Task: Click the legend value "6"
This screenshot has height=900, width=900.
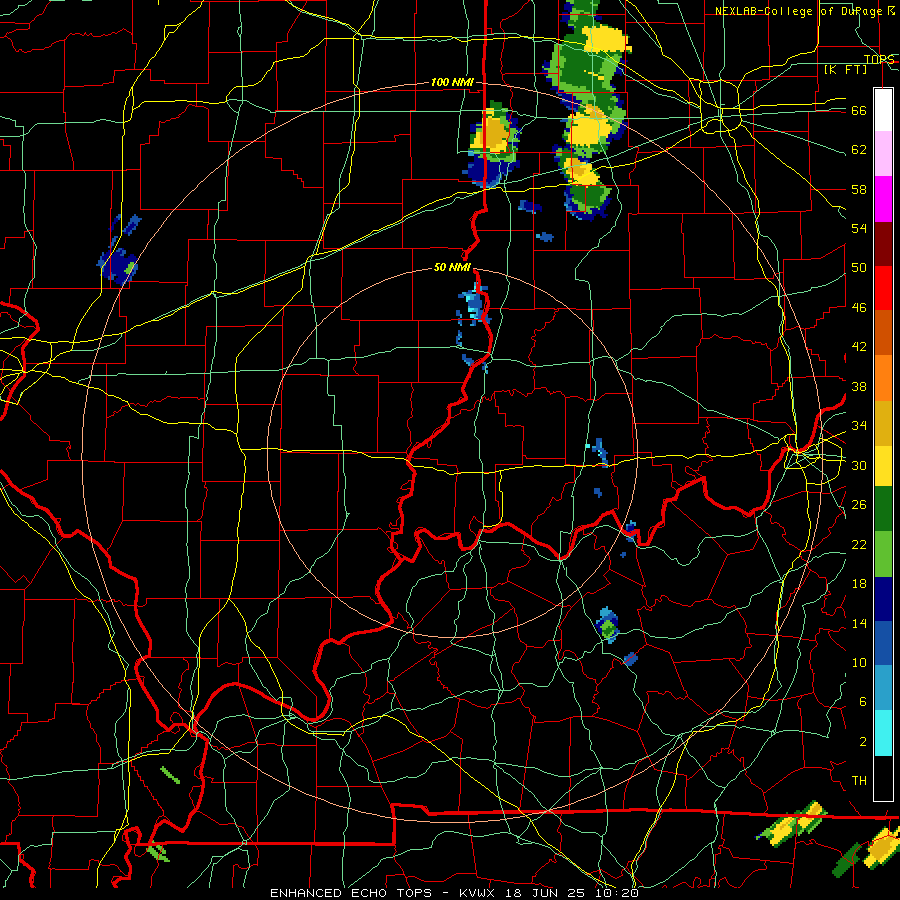Action: pos(862,702)
